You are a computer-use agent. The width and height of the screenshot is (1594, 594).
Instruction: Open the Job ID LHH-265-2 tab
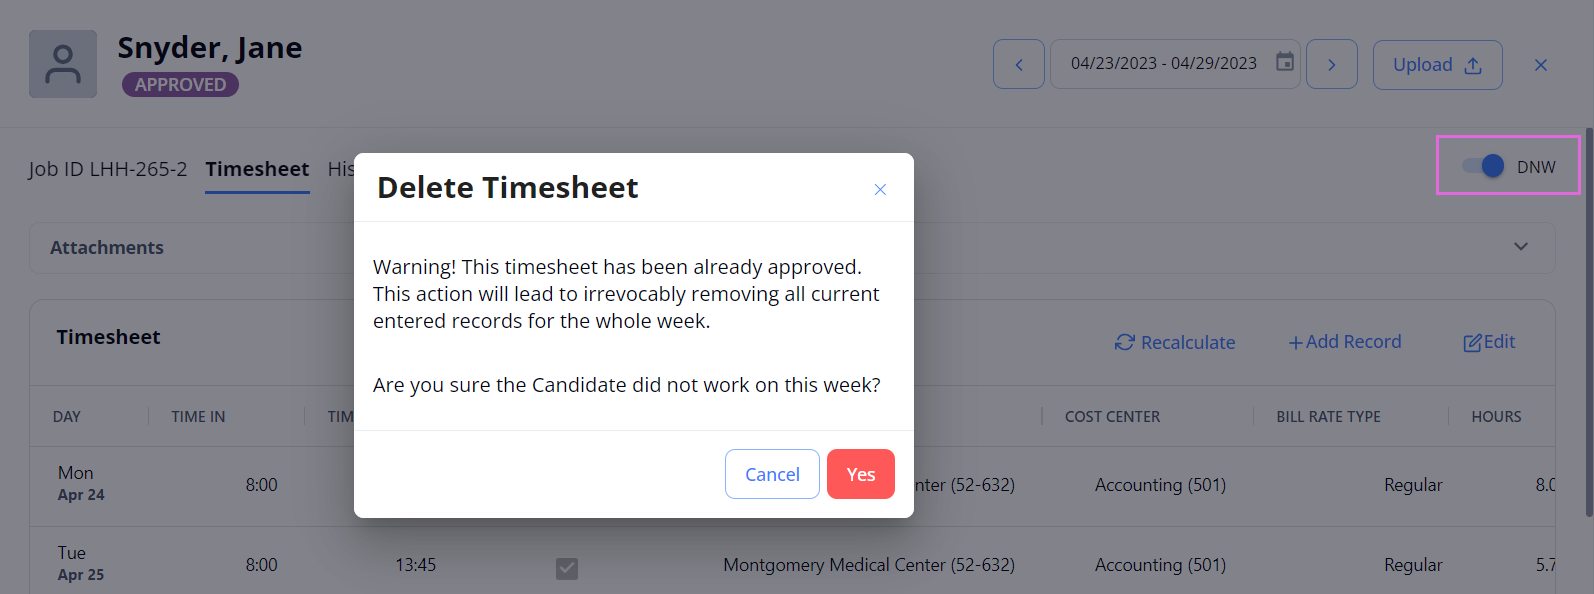(108, 169)
